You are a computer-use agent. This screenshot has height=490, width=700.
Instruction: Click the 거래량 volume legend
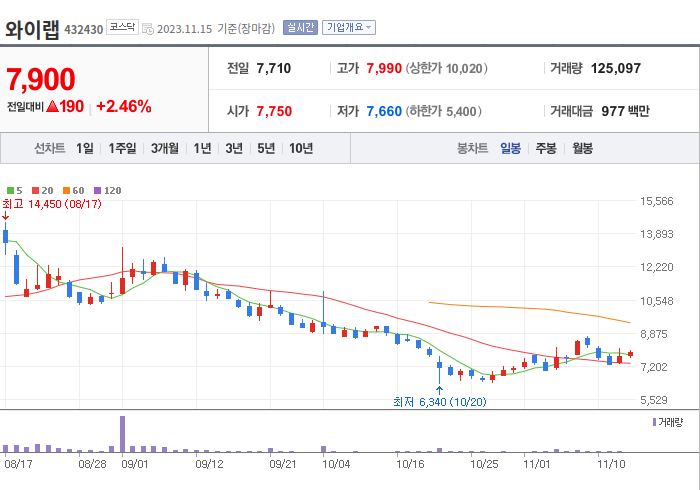tap(668, 422)
